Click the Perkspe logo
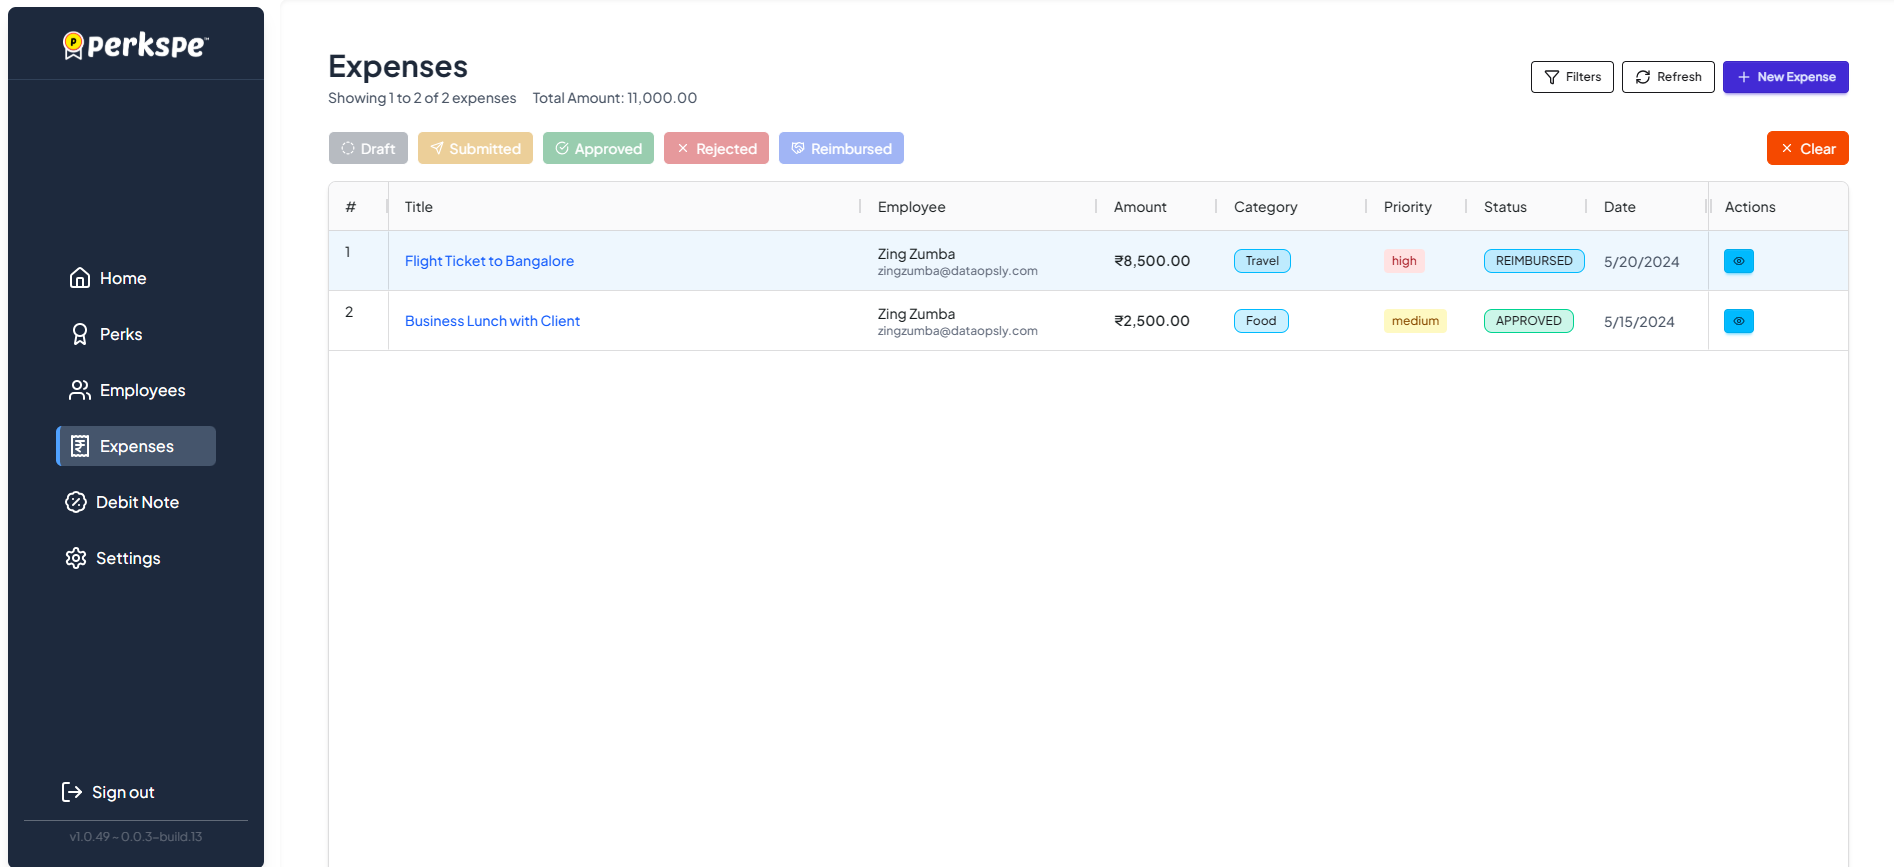1894x867 pixels. (136, 45)
